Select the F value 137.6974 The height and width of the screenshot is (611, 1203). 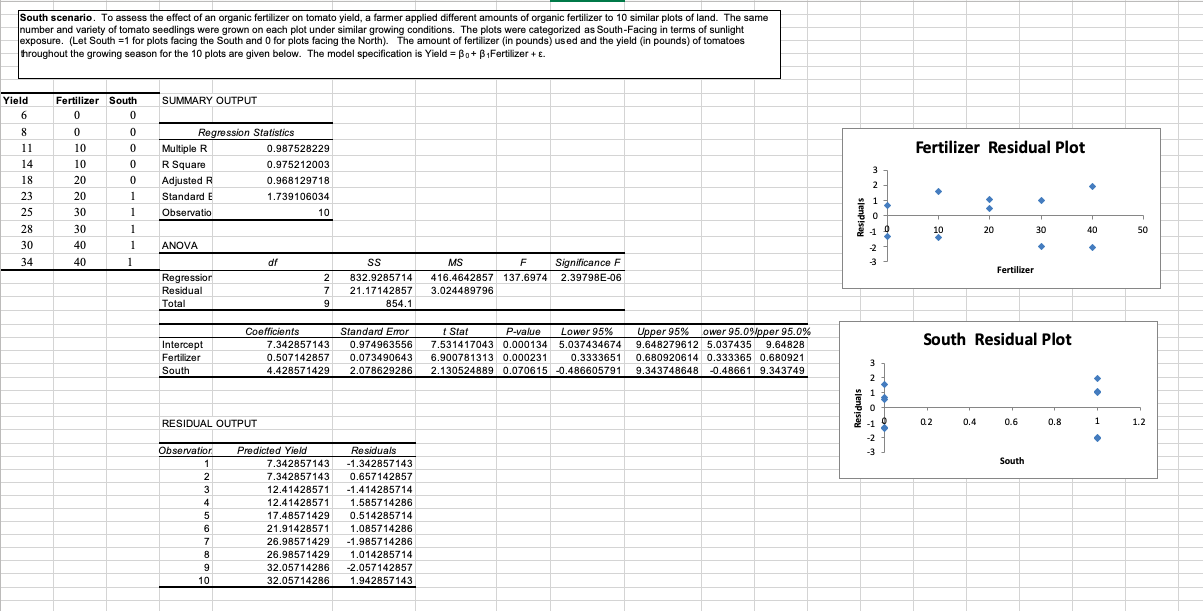click(x=525, y=277)
